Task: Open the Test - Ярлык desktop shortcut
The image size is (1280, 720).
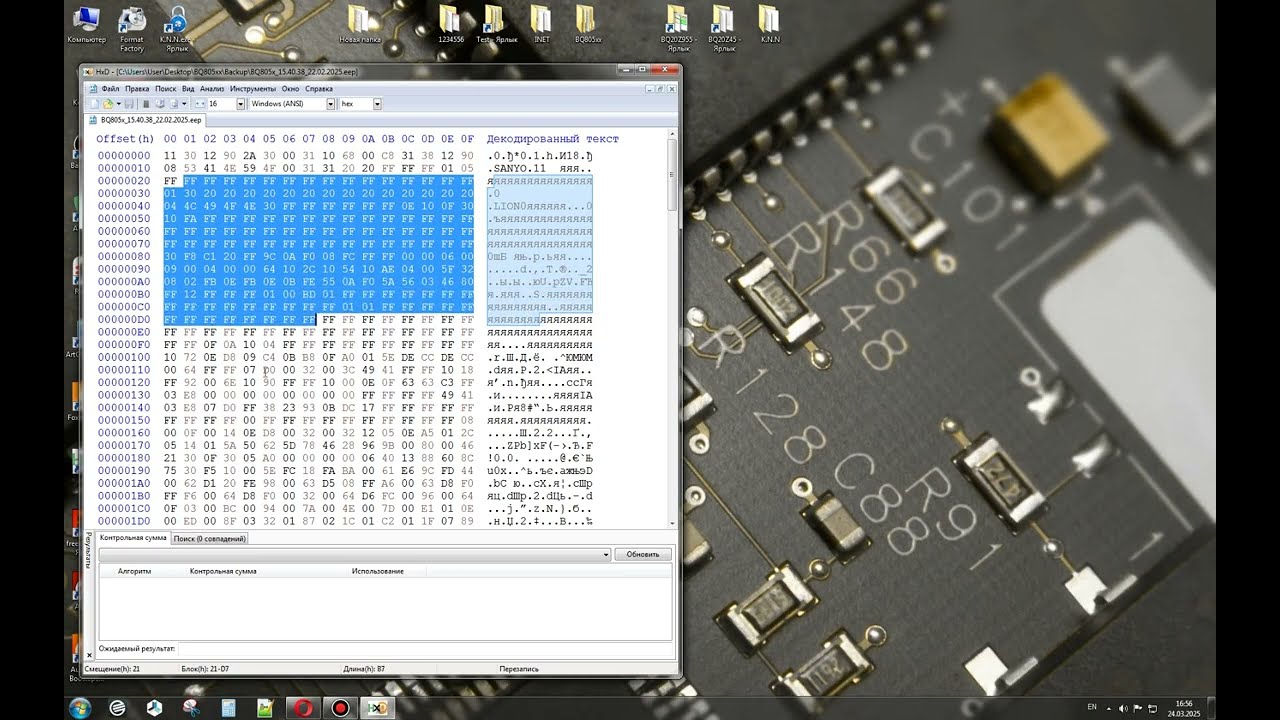Action: [496, 24]
